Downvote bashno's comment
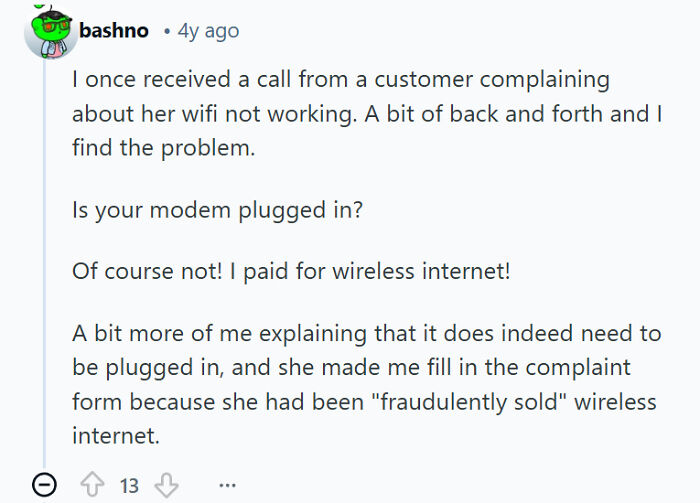The width and height of the screenshot is (700, 503). tap(165, 485)
